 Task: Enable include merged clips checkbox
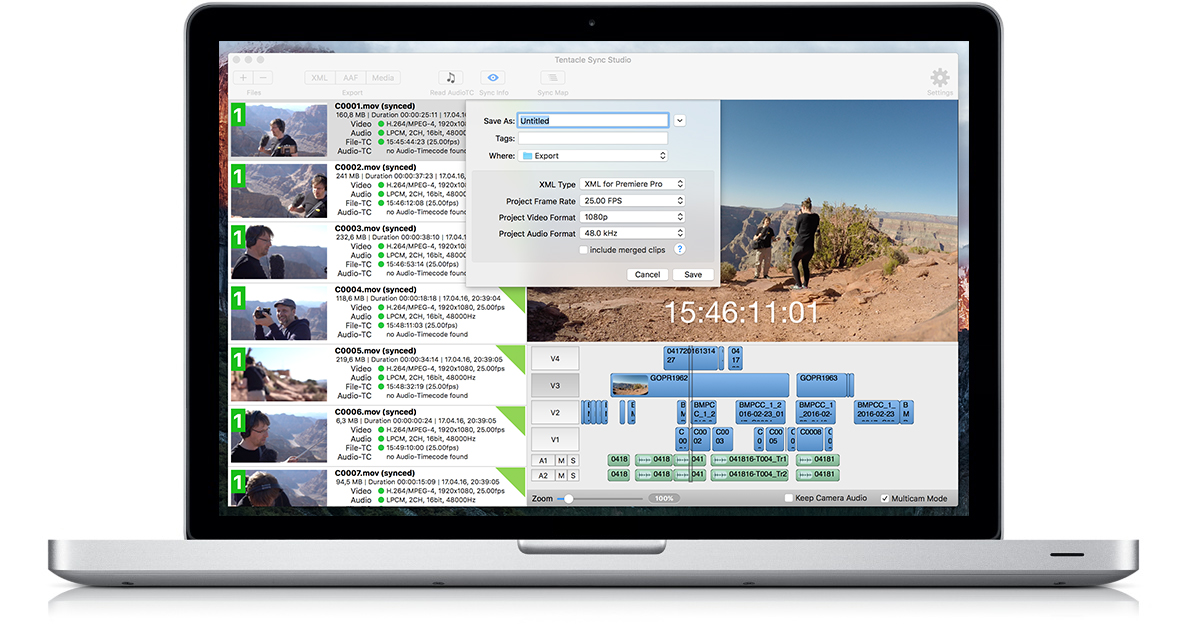tap(584, 250)
